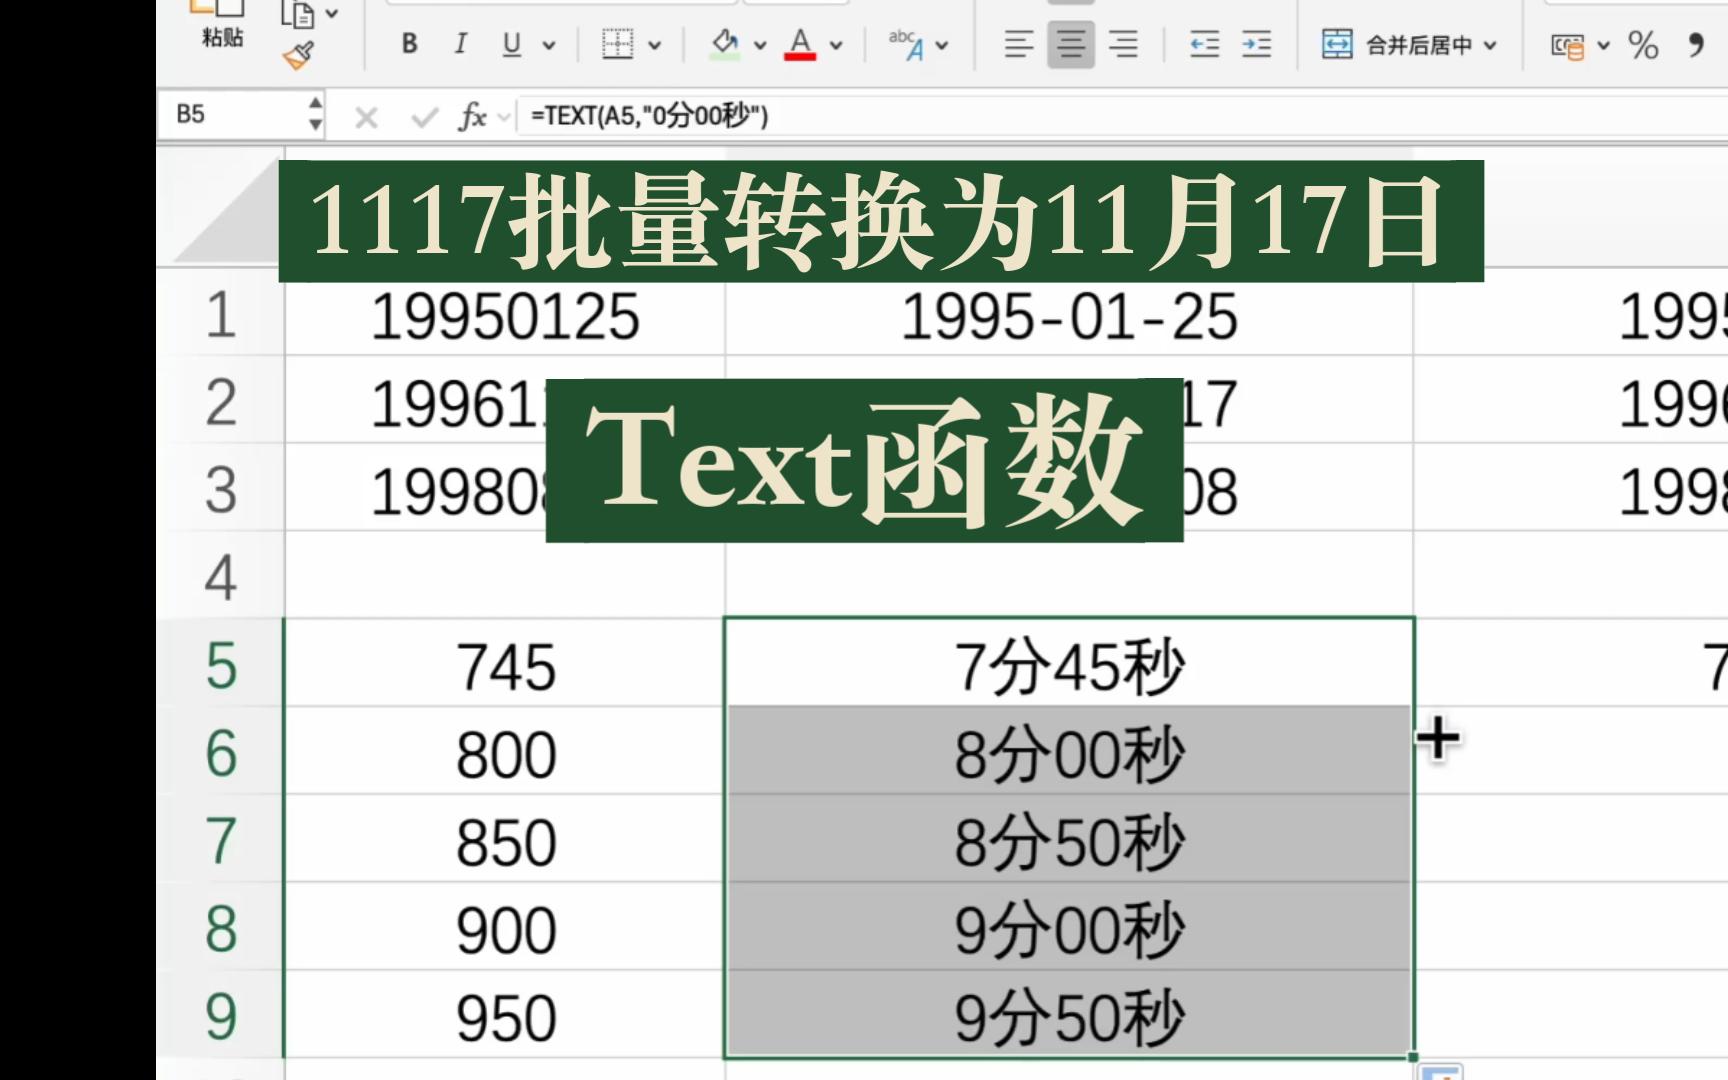Viewport: 1728px width, 1080px height.
Task: Italicize the selected cells
Action: 460,44
